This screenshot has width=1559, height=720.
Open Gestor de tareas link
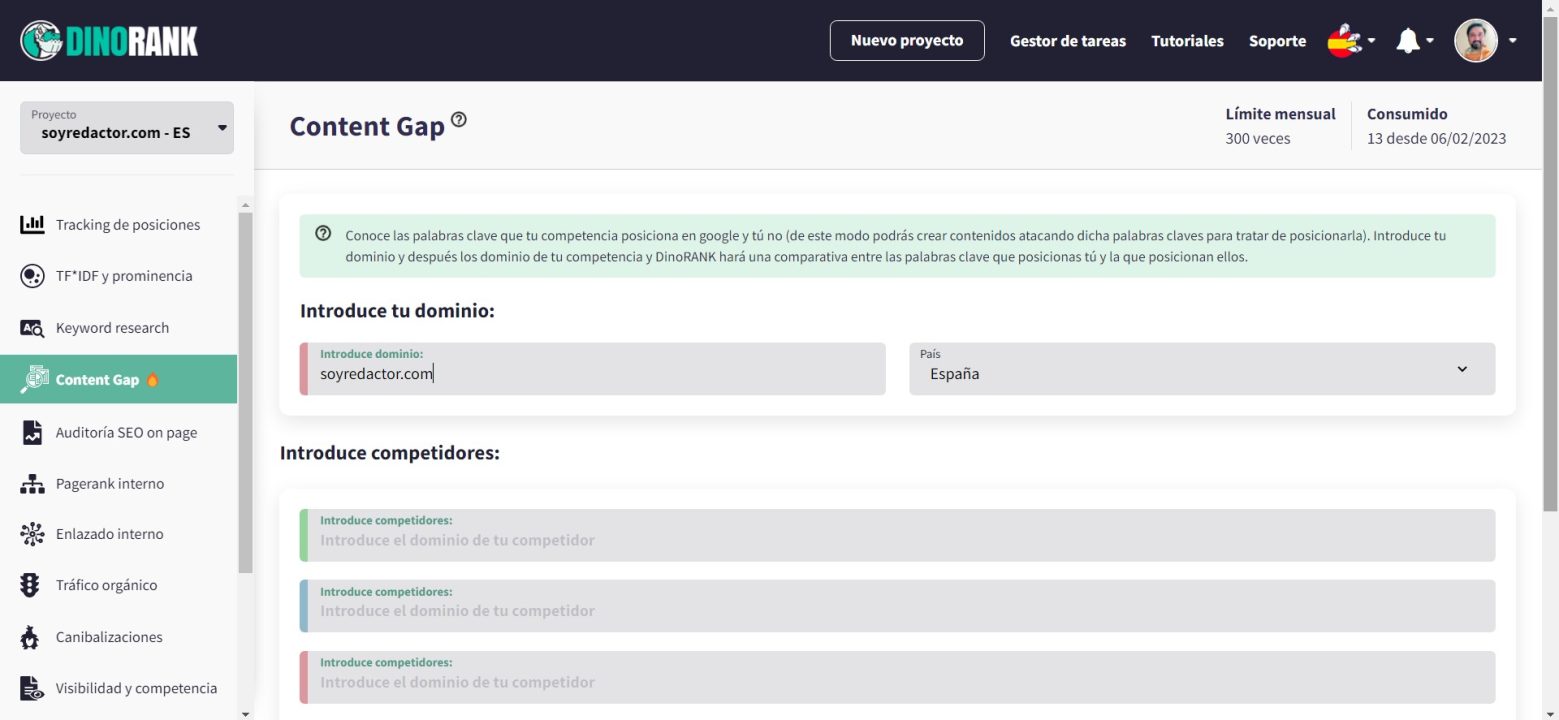tap(1068, 41)
